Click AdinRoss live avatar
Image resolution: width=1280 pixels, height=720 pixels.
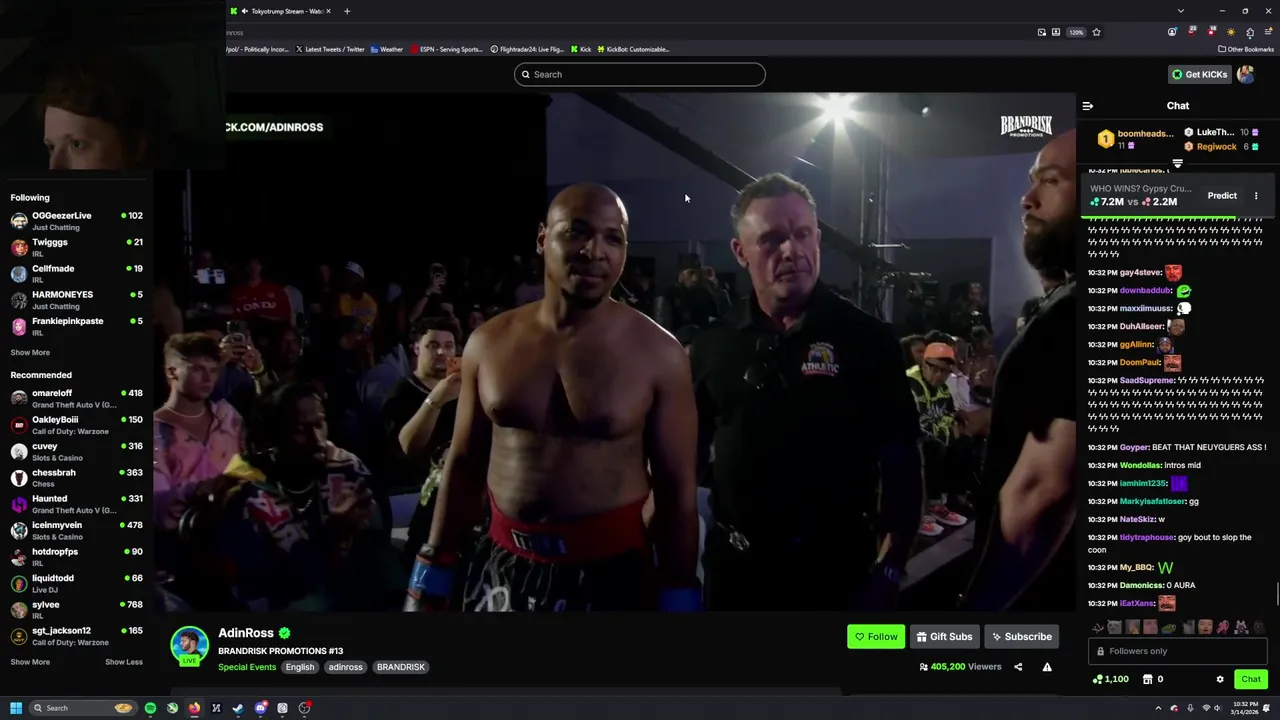tap(189, 645)
